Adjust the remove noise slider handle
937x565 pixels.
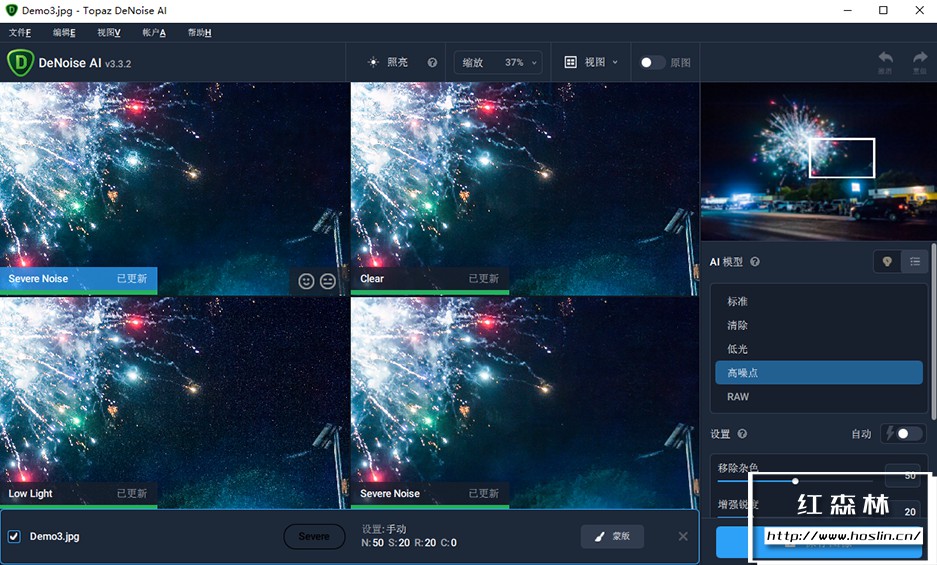[x=795, y=481]
